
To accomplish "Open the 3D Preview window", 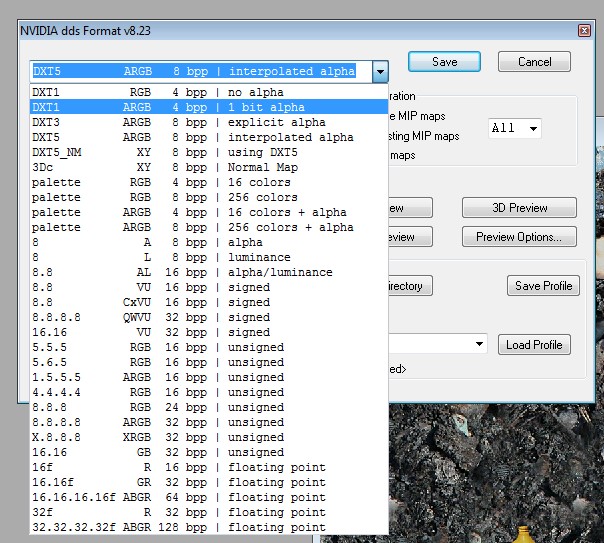I will 519,208.
